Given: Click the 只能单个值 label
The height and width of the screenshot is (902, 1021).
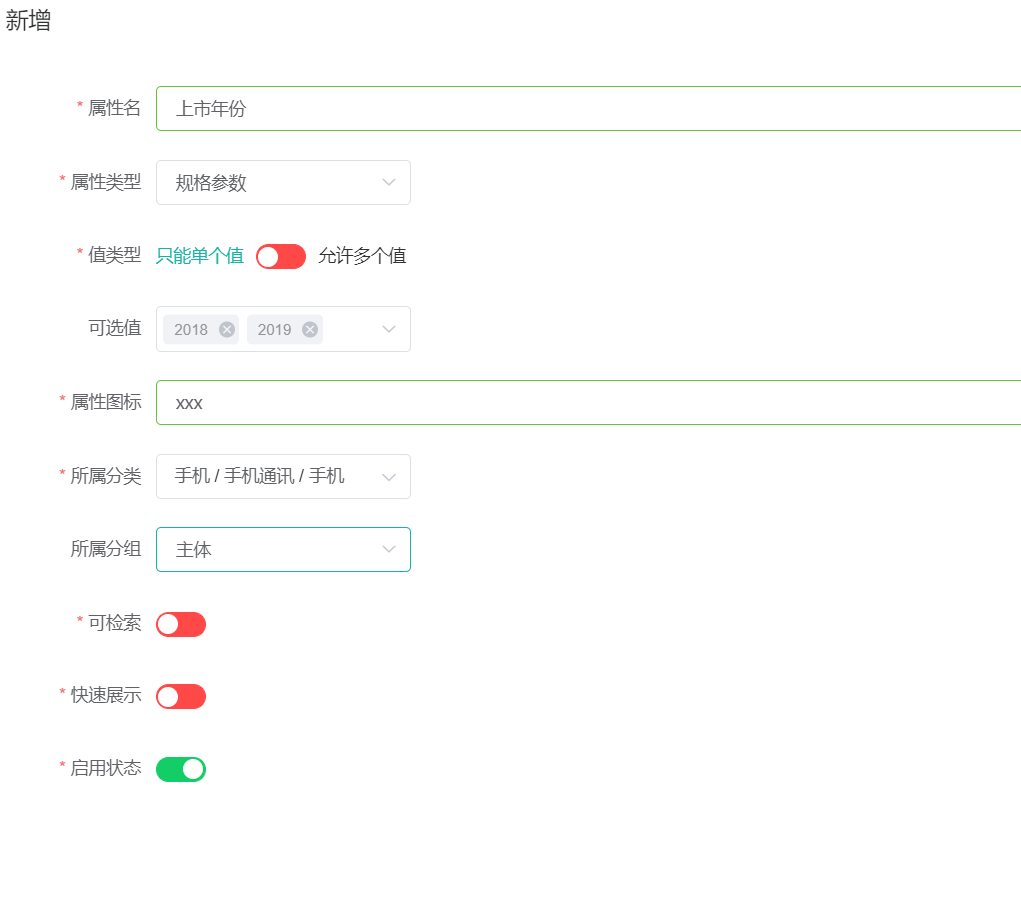Looking at the screenshot, I should 200,256.
